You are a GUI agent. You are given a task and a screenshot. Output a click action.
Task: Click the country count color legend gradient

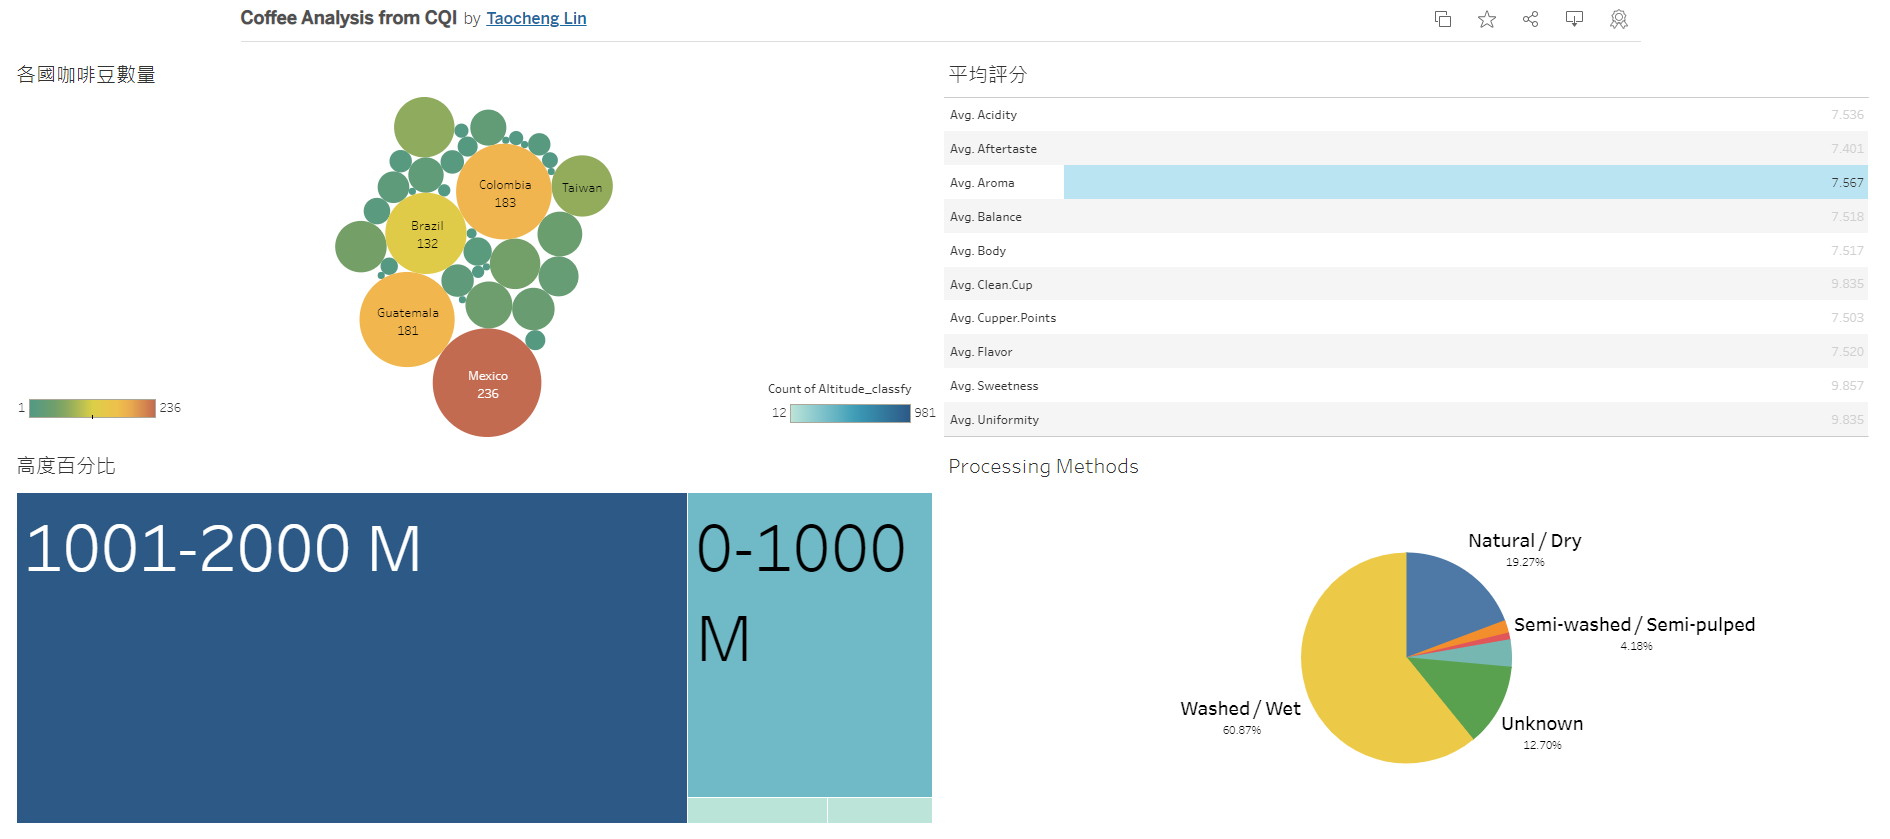click(x=92, y=408)
